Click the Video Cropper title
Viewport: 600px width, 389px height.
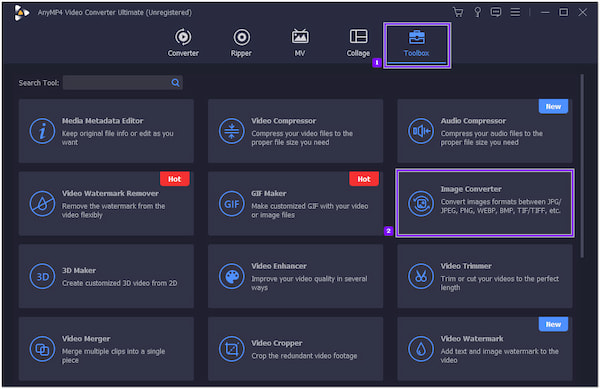[277, 343]
